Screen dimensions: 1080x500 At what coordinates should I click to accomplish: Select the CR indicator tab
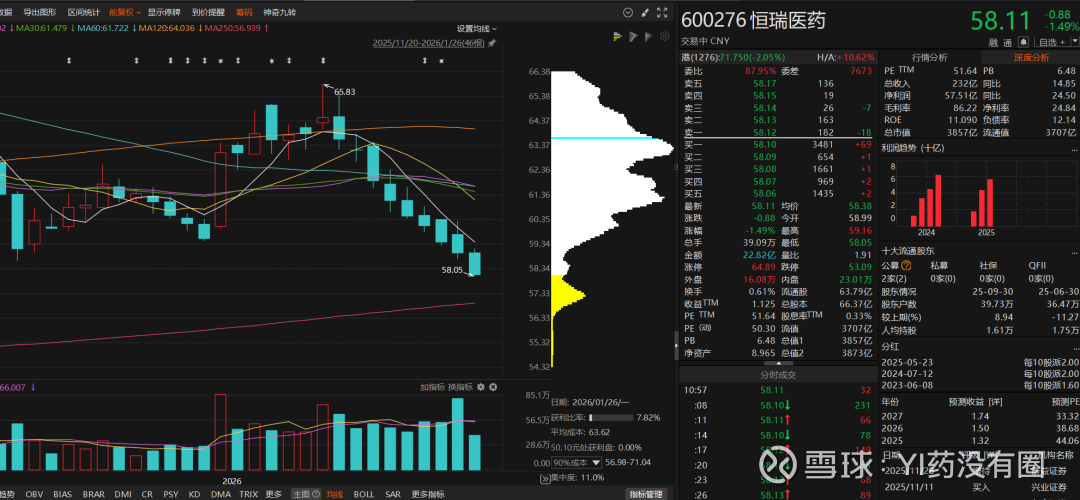[x=147, y=494]
